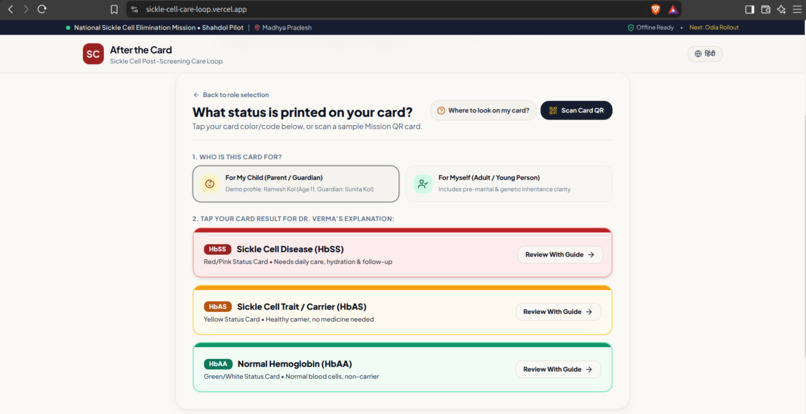This screenshot has height=414, width=806.
Task: Open site settings icon beside URL
Action: coord(134,9)
